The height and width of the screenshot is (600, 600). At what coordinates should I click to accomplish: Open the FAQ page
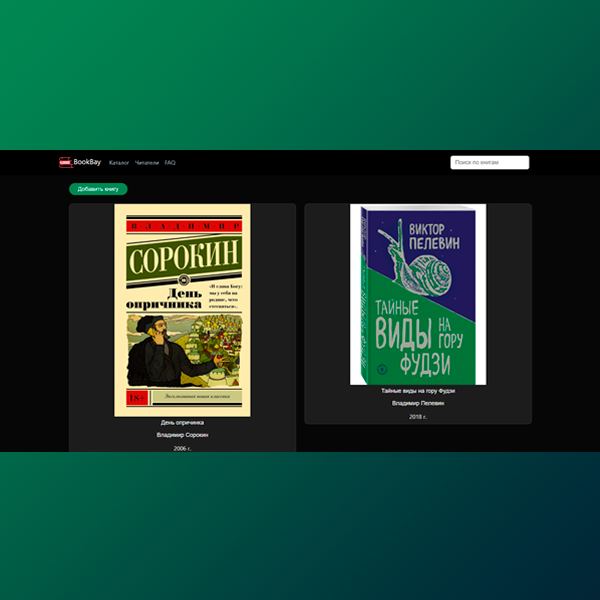click(170, 163)
